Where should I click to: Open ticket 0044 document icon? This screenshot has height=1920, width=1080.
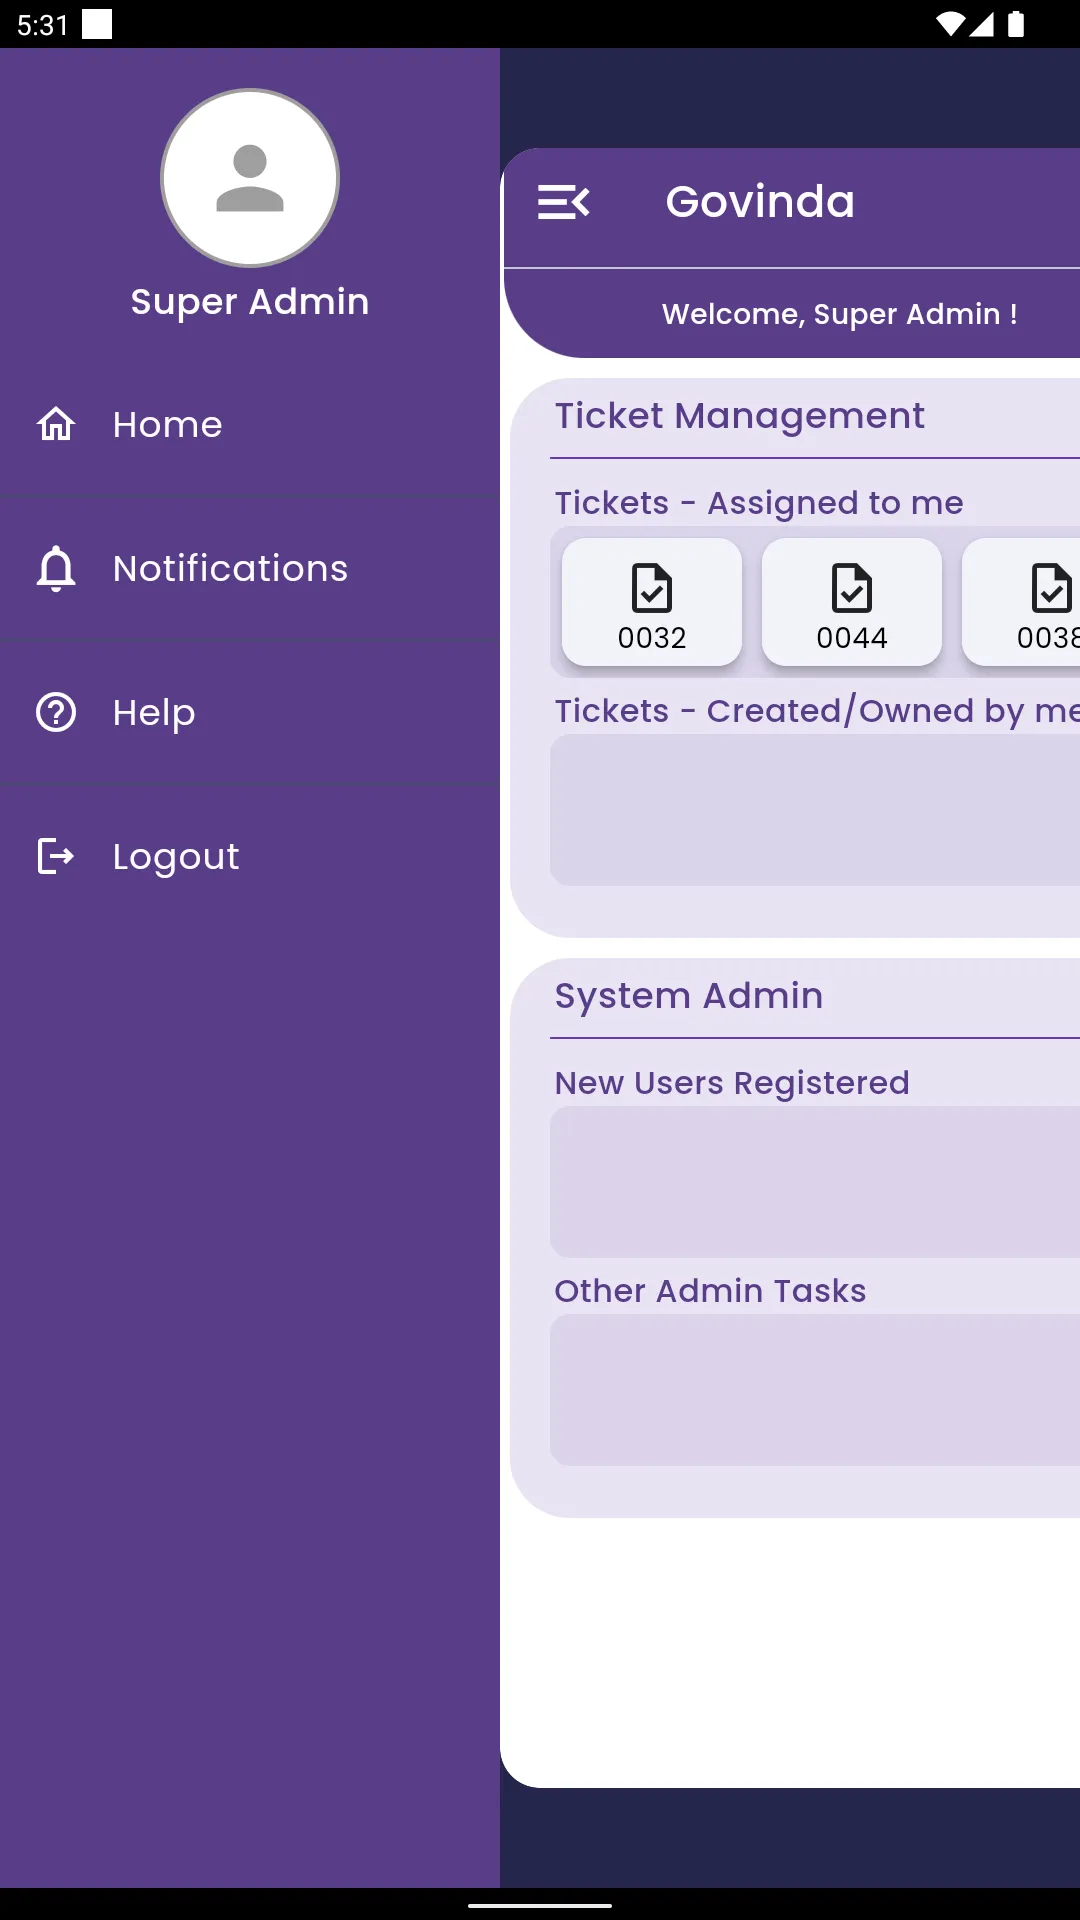pos(852,588)
